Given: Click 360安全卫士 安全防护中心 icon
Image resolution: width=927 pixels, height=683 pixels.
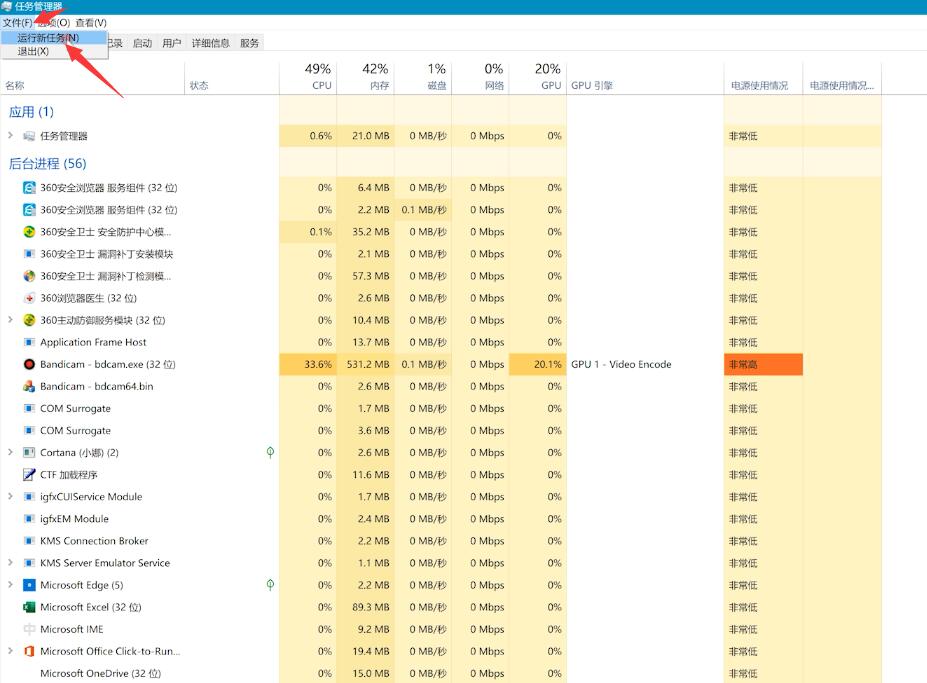Looking at the screenshot, I should (x=29, y=232).
